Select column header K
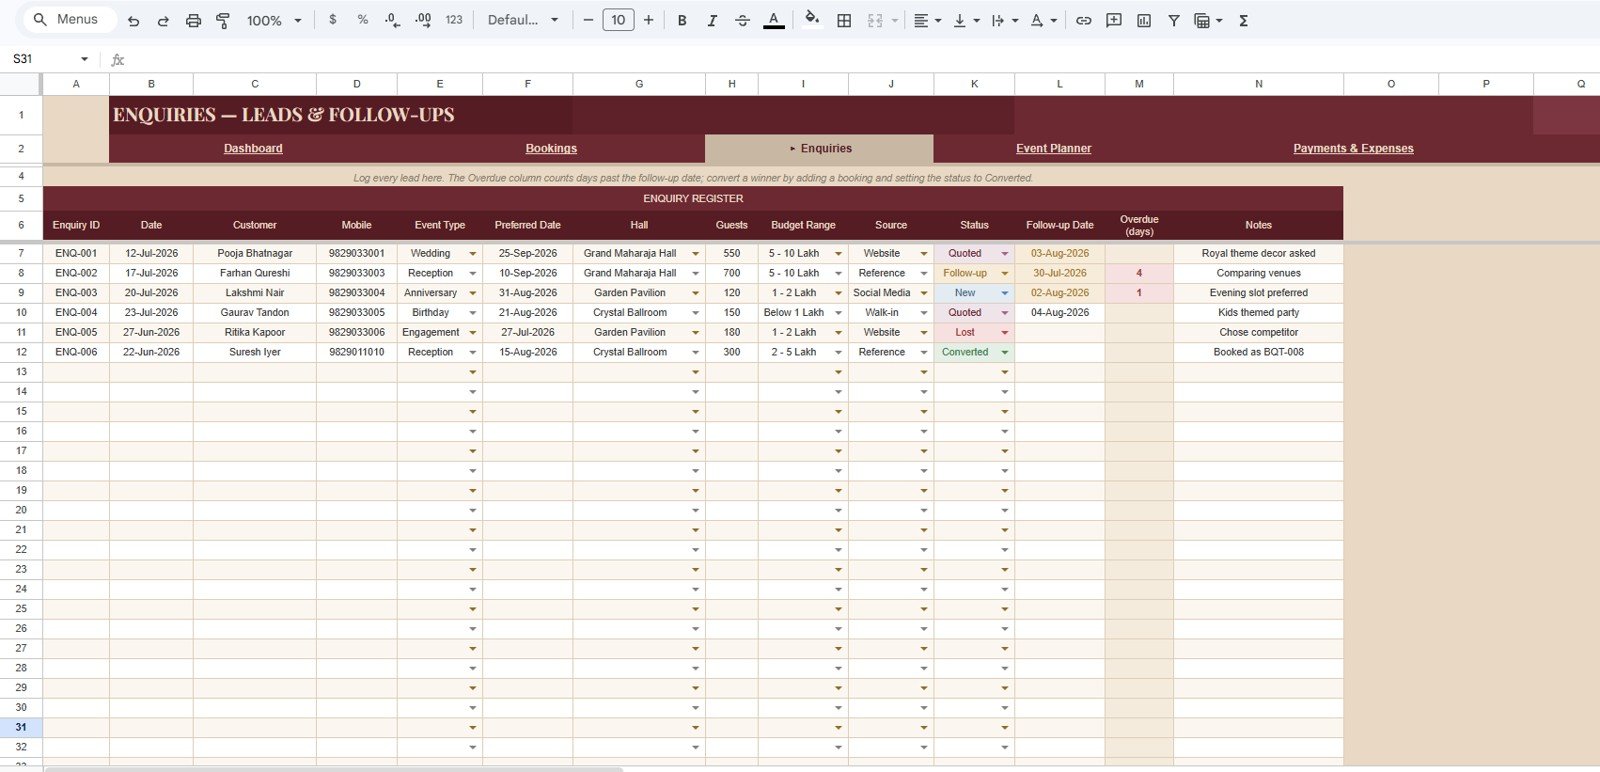 click(x=974, y=84)
